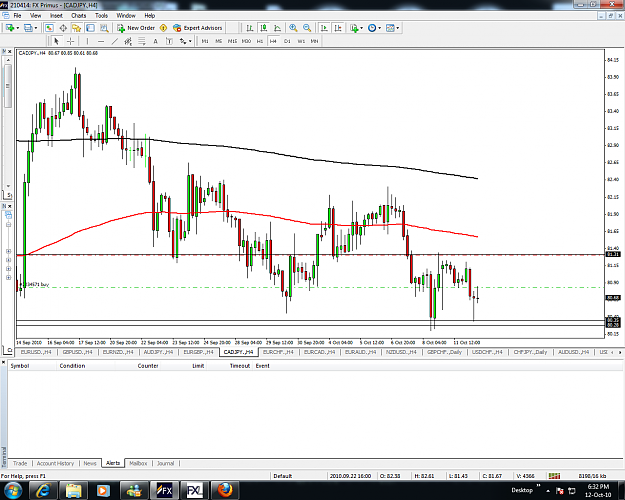Image resolution: width=625 pixels, height=500 pixels.
Task: Switch to the EURUSD H4 chart tab
Action: (36, 352)
